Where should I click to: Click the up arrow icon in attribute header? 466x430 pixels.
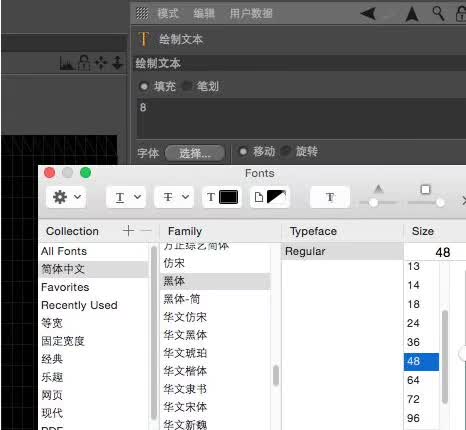click(412, 14)
